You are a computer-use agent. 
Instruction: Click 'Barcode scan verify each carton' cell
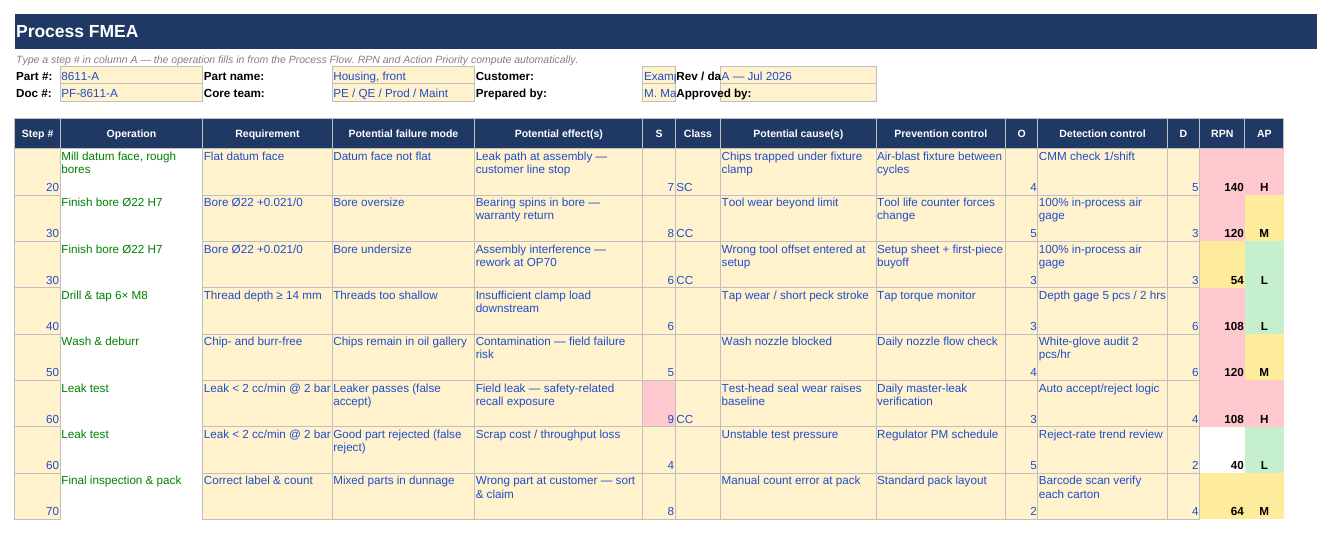(x=1102, y=496)
